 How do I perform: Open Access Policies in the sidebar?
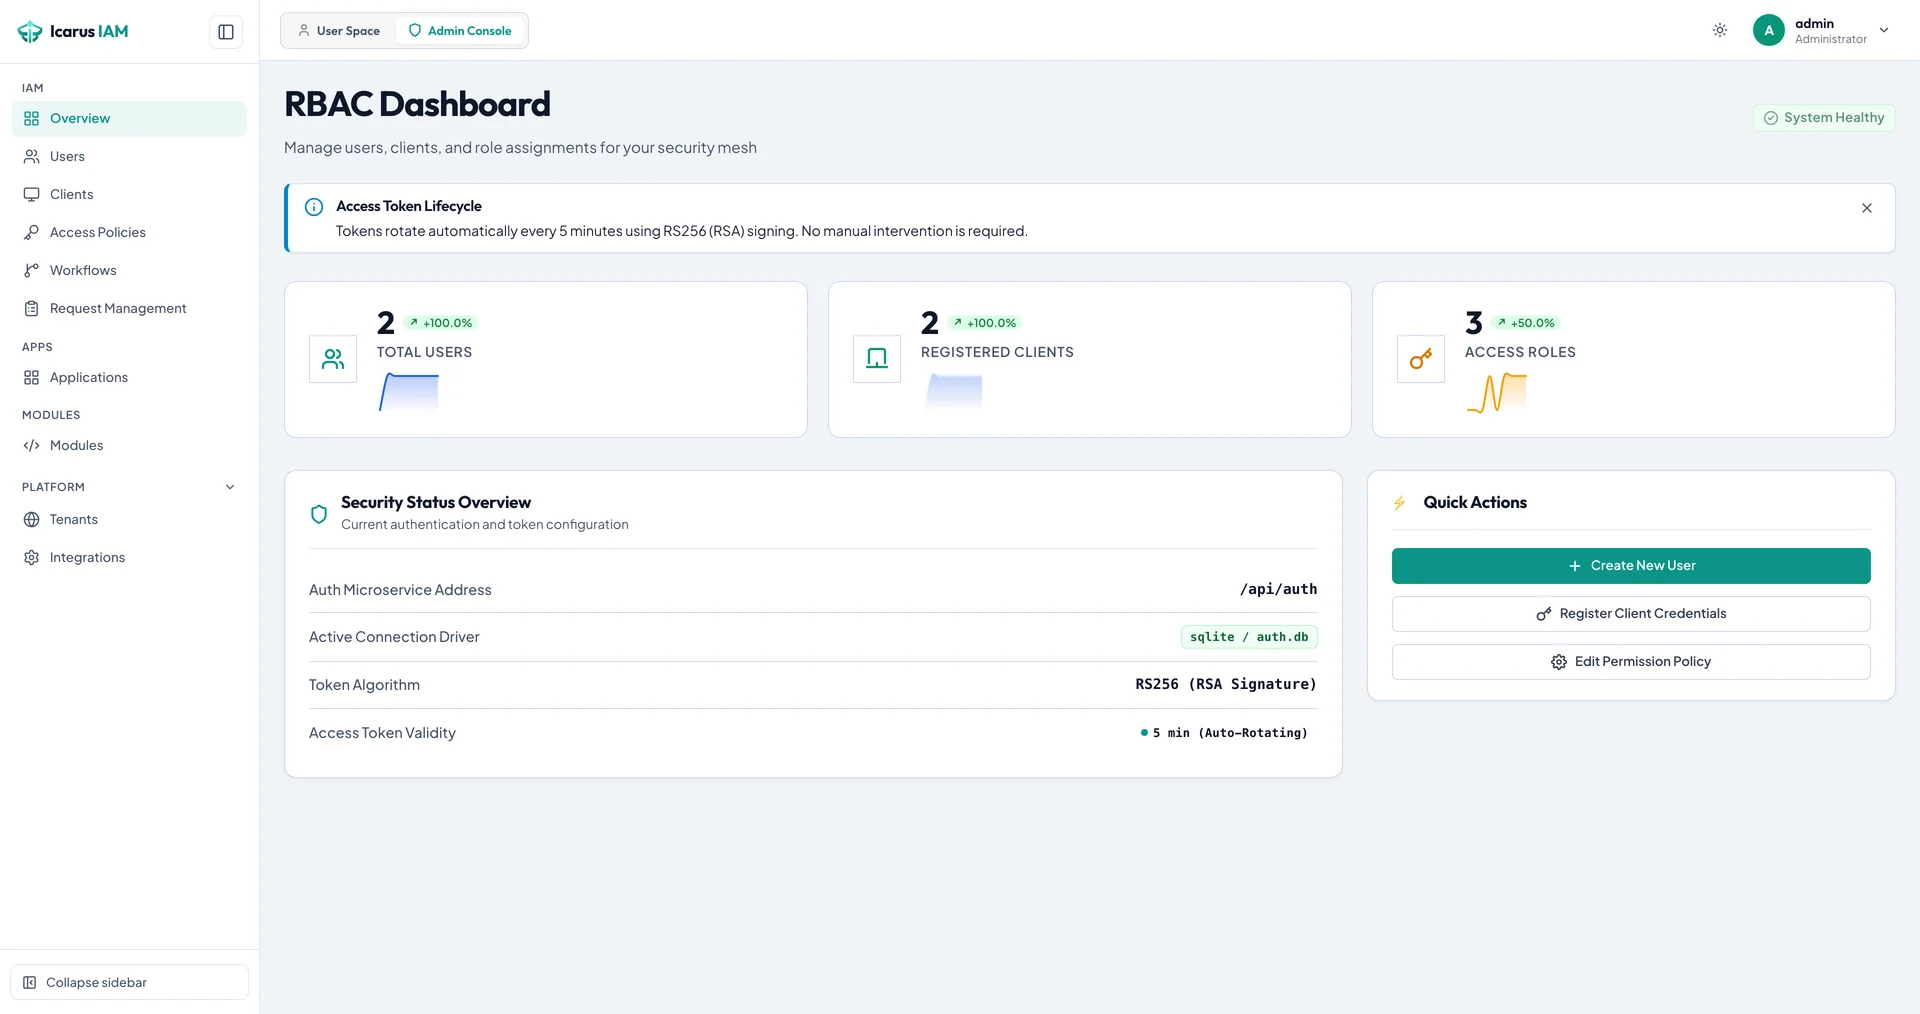pyautogui.click(x=129, y=232)
